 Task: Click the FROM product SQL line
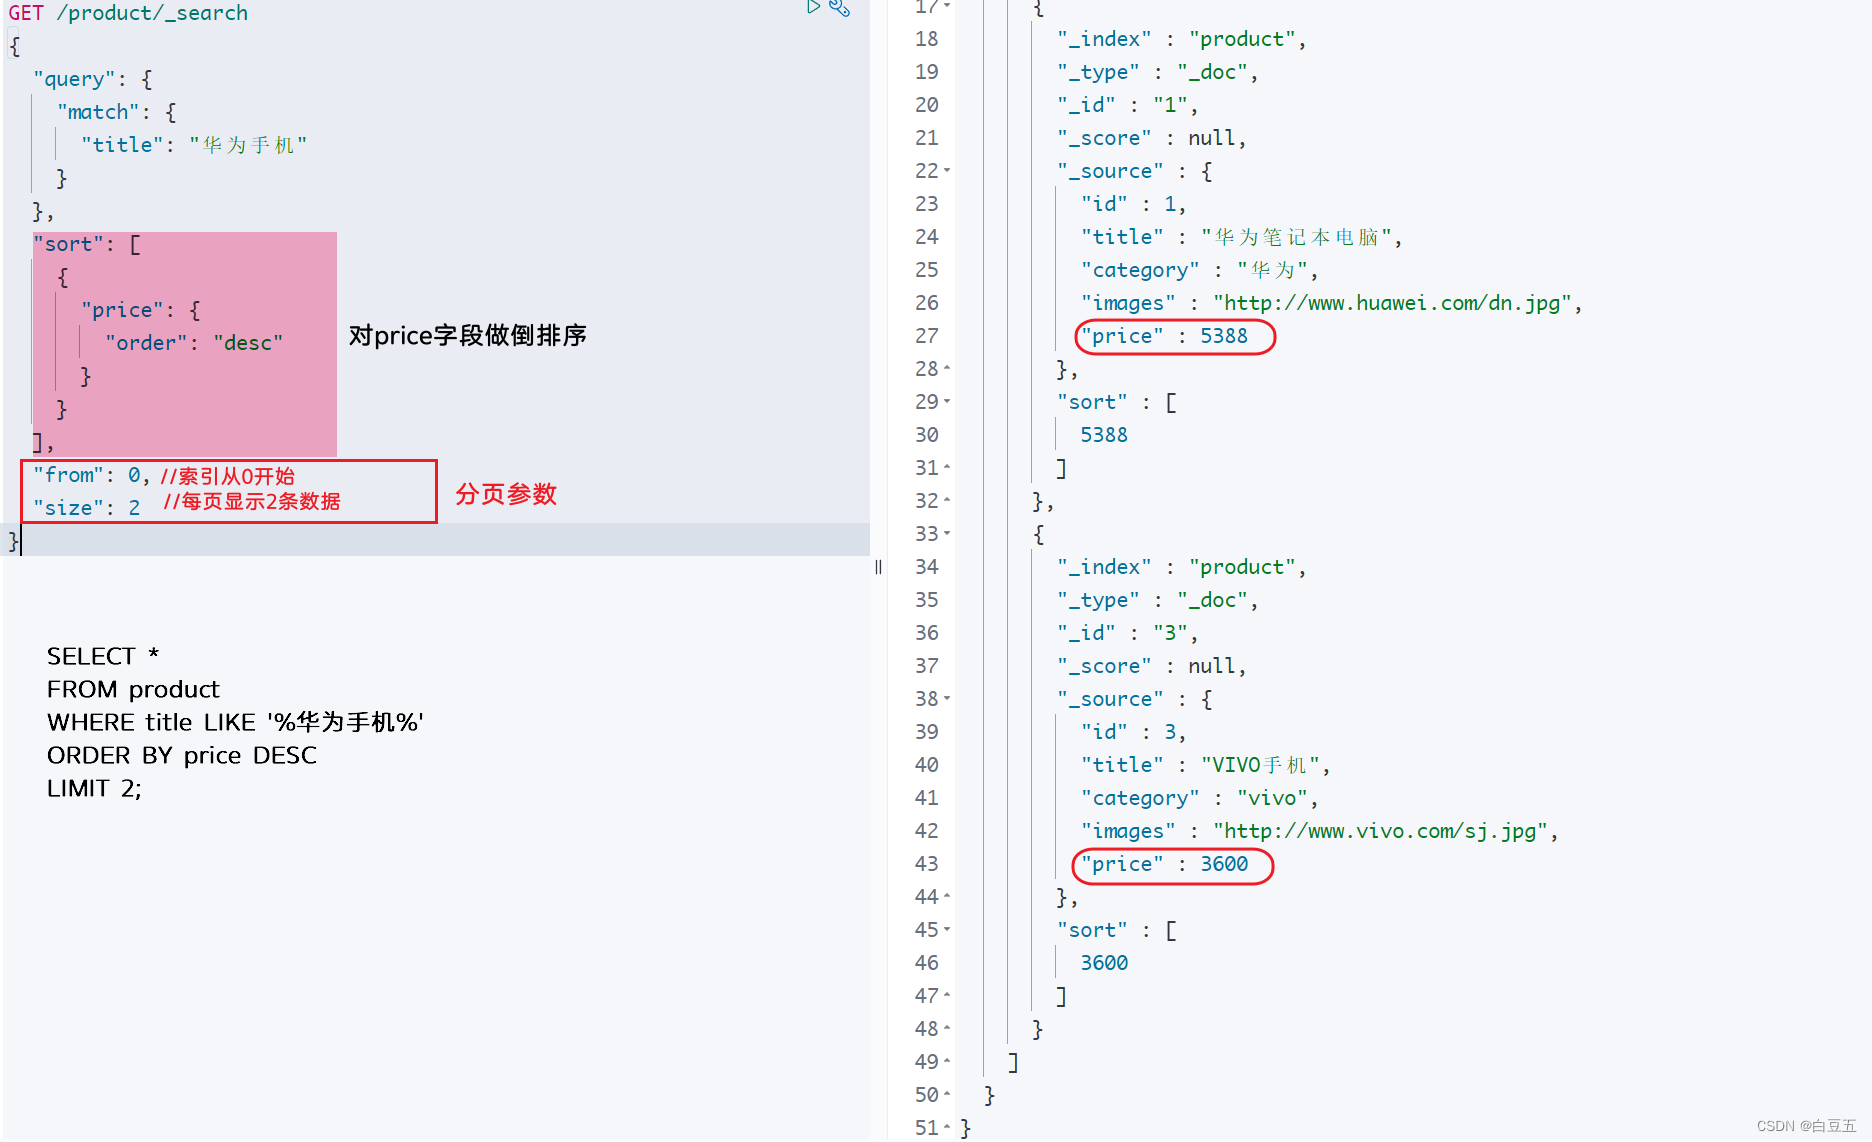[x=133, y=689]
